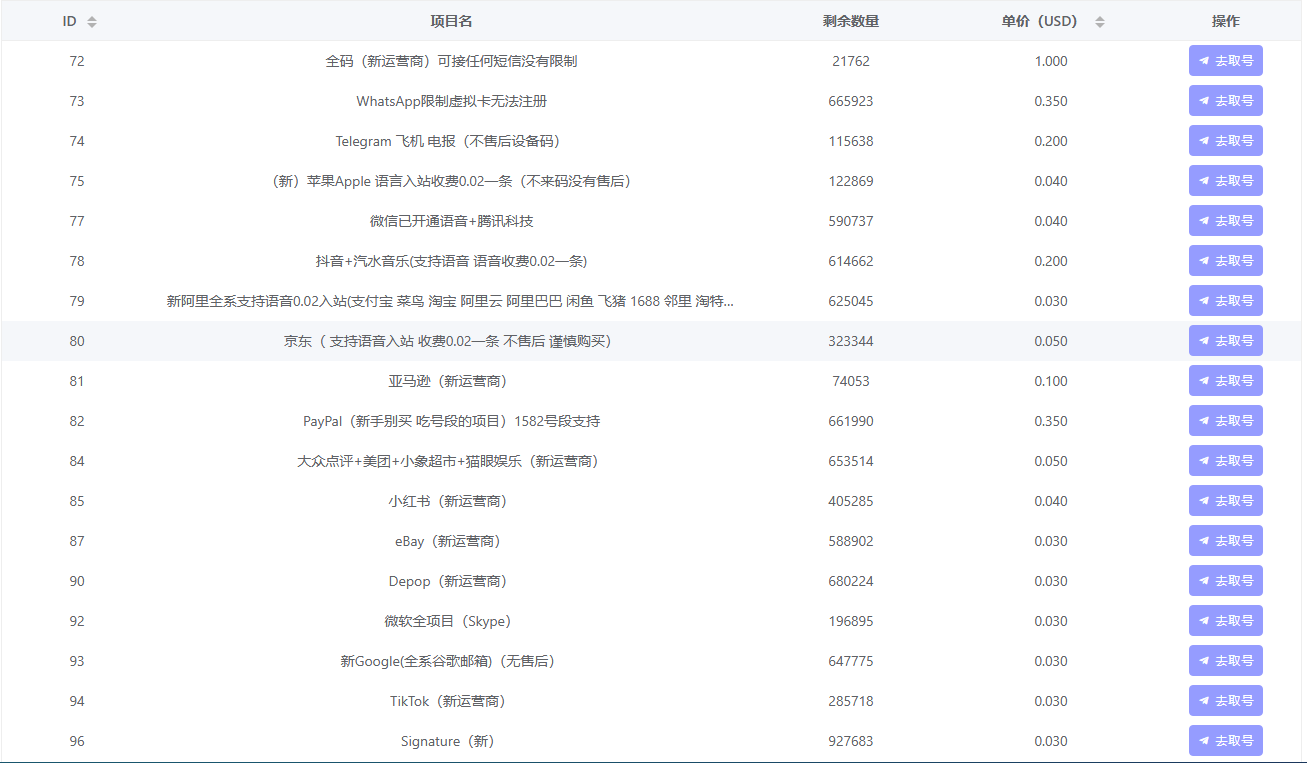
Task: Select 大众点评+美团+小象超市 project name
Action: (x=451, y=461)
